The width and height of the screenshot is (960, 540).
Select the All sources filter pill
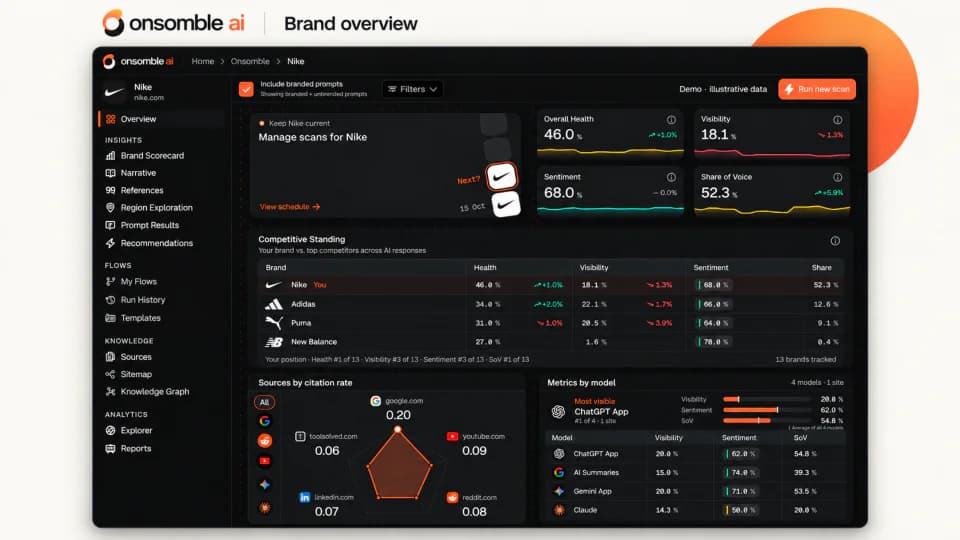[x=264, y=402]
